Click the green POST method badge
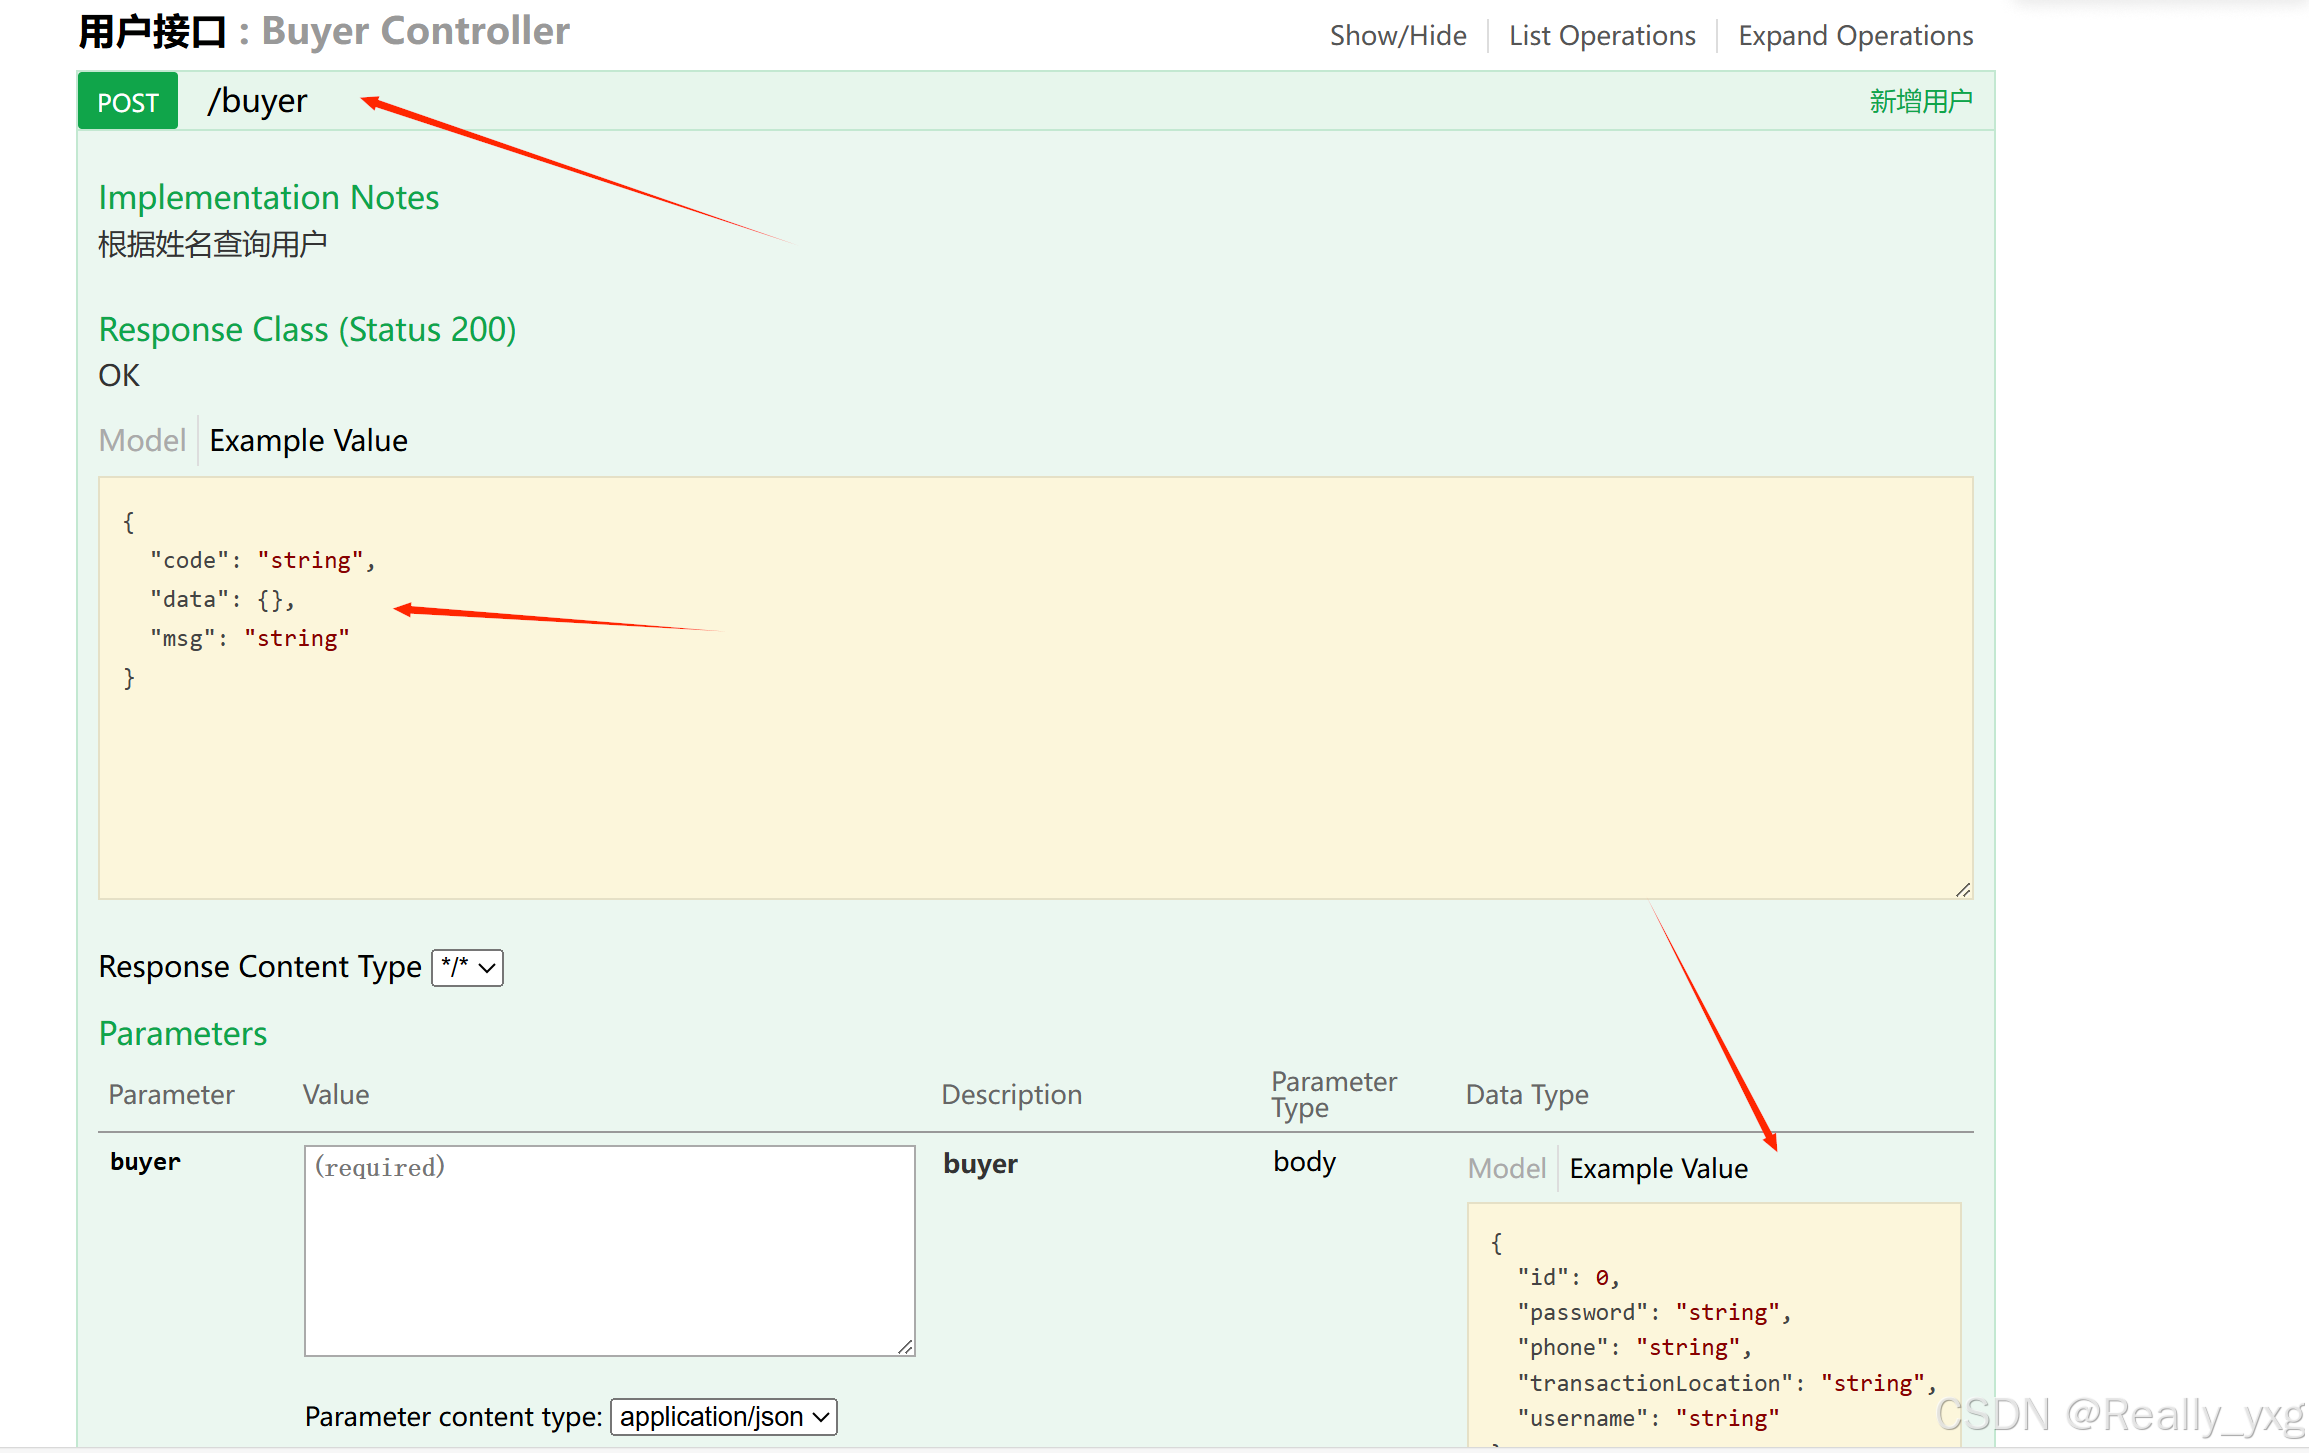2309x1453 pixels. 127,100
